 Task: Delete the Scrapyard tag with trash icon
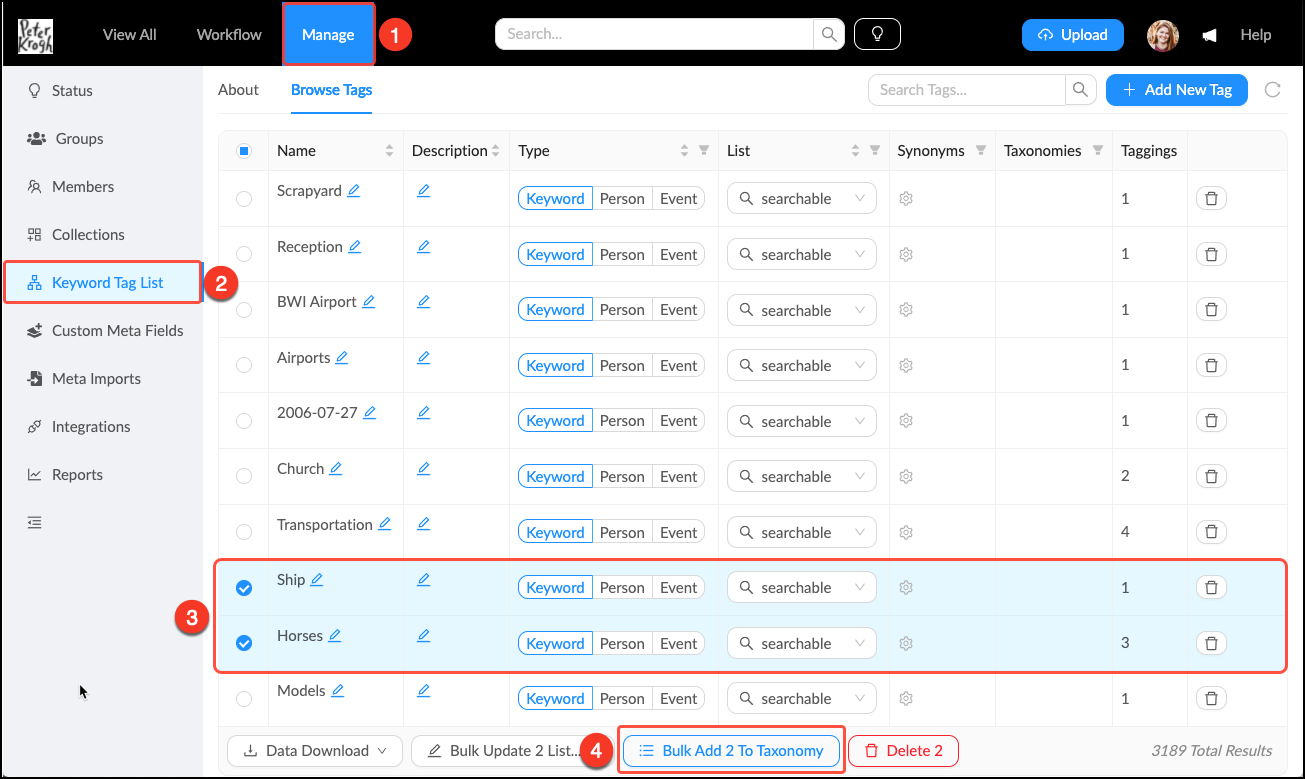pos(1211,198)
